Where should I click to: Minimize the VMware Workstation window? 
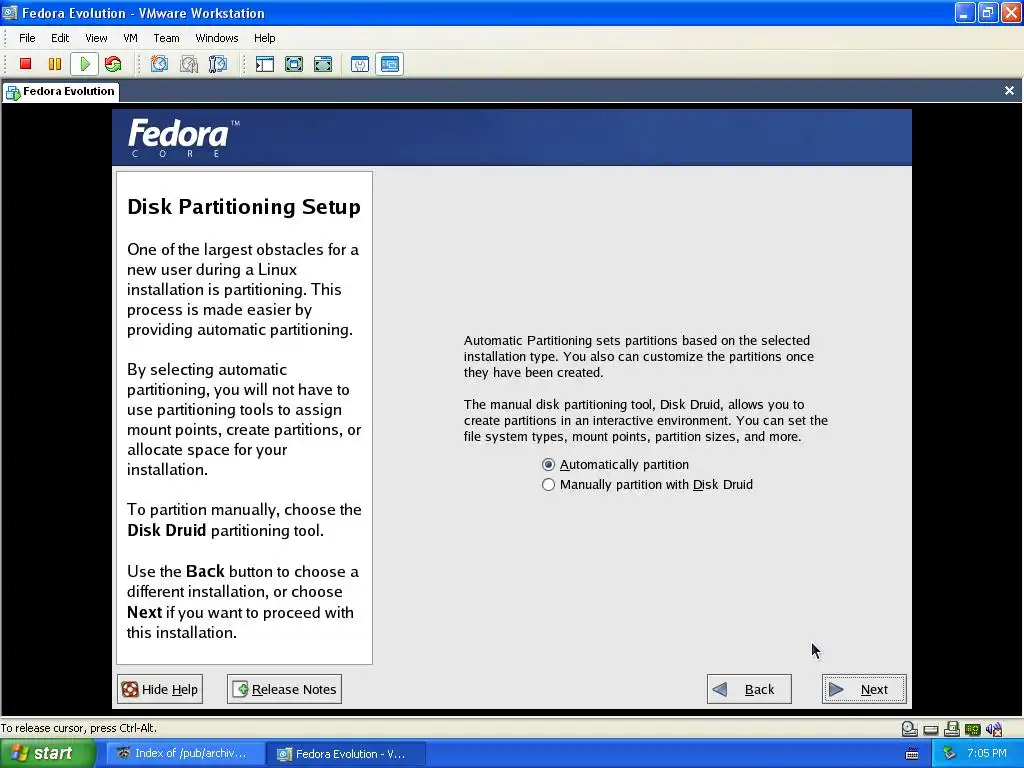click(965, 12)
